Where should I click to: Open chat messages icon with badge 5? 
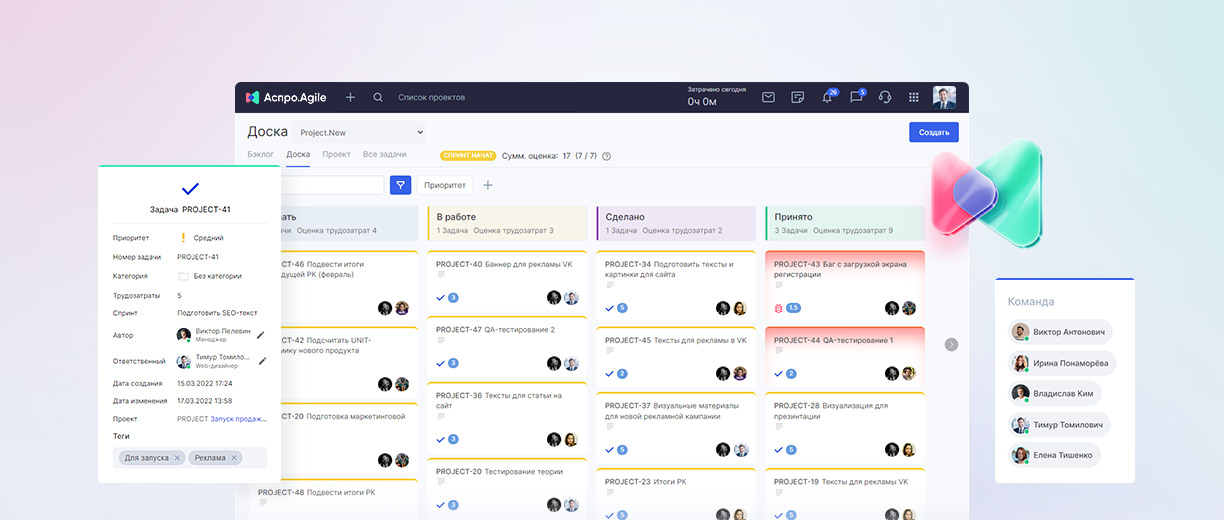pyautogui.click(x=856, y=97)
